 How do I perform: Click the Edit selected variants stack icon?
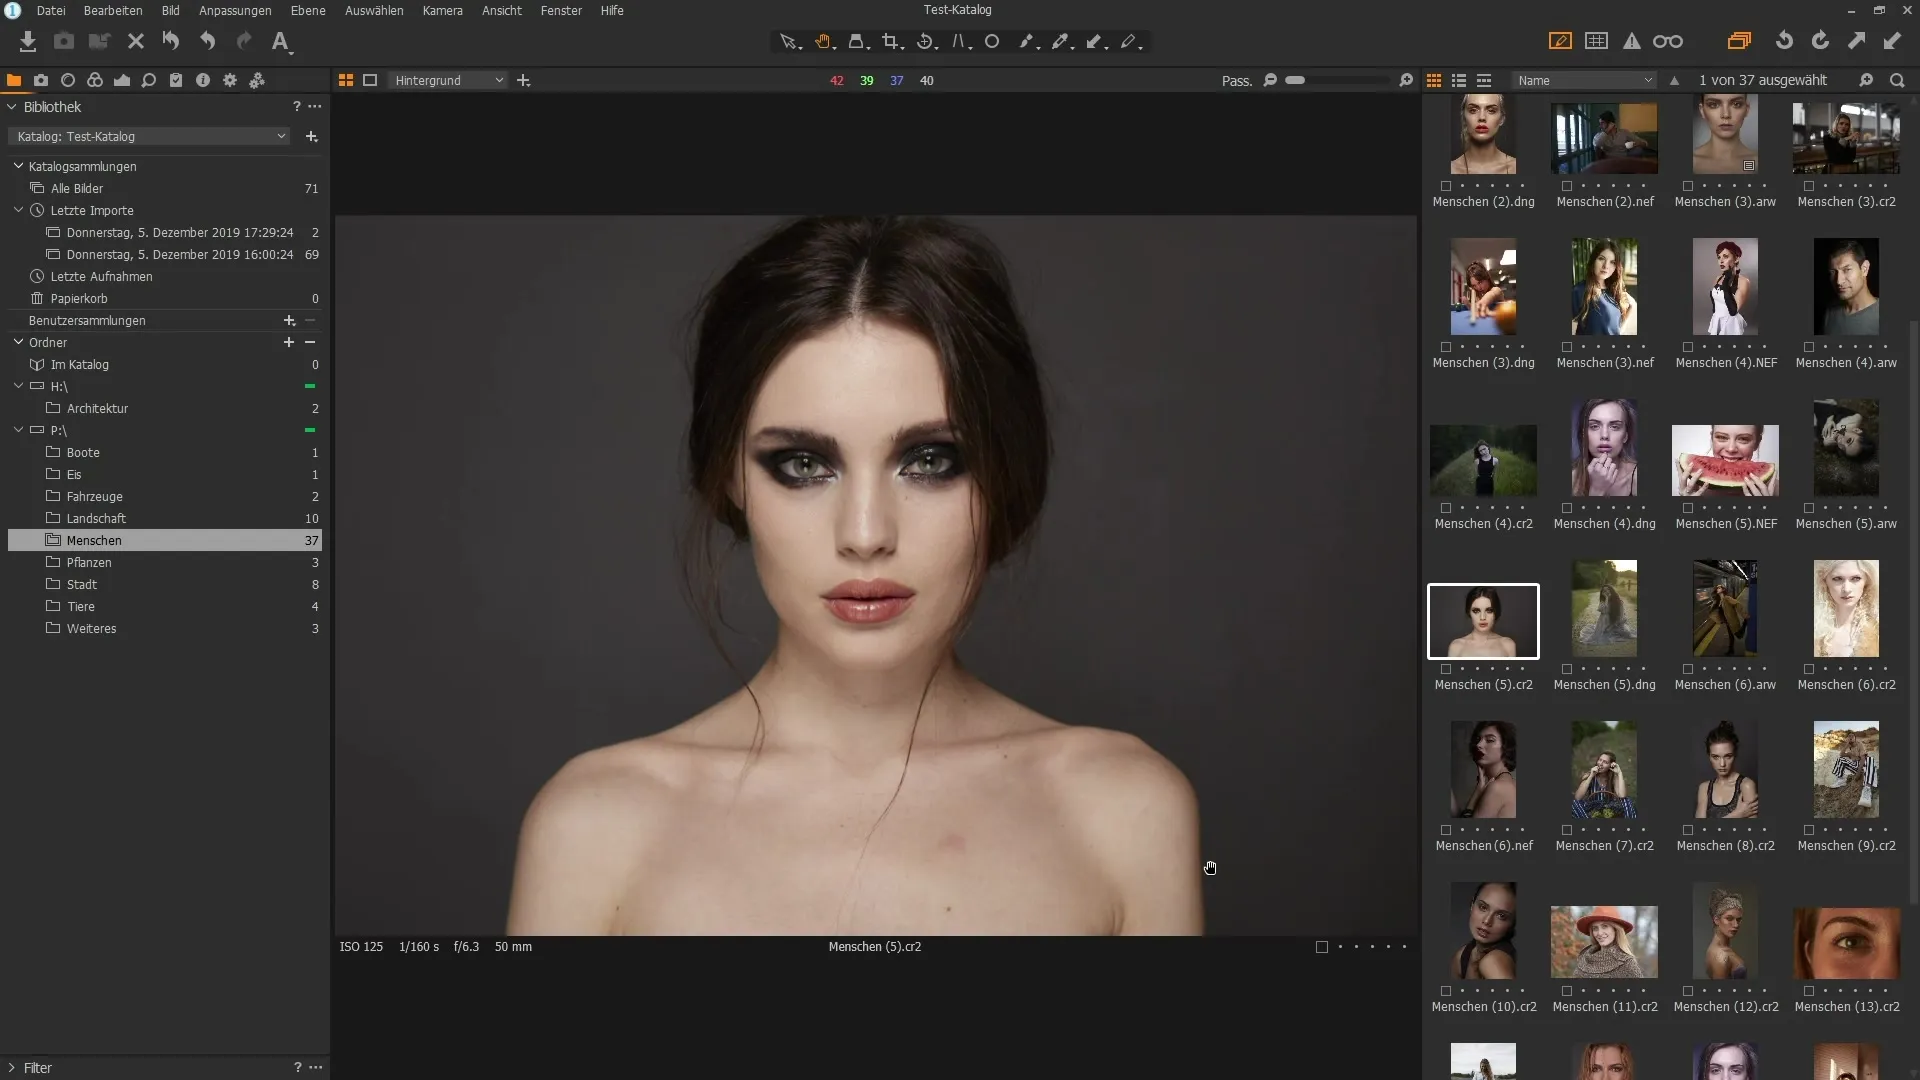1739,41
